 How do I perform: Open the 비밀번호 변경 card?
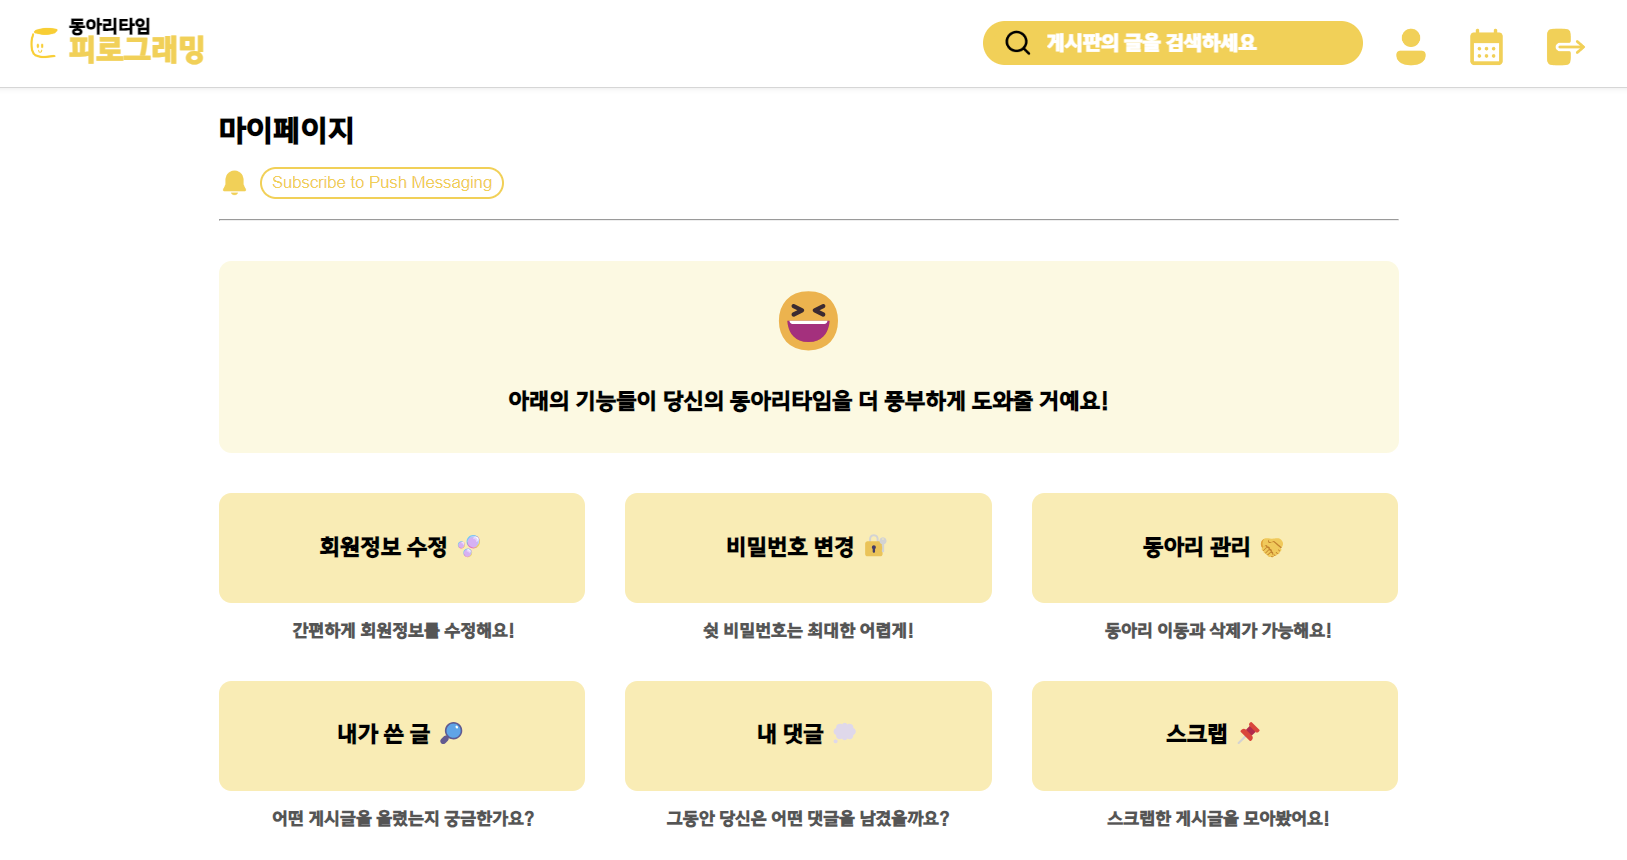pos(807,547)
